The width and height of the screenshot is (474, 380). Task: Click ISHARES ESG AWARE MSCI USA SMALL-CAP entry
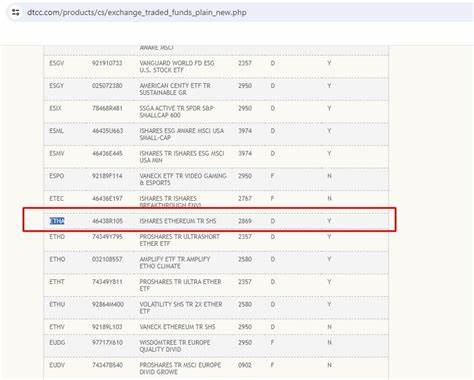coord(182,134)
